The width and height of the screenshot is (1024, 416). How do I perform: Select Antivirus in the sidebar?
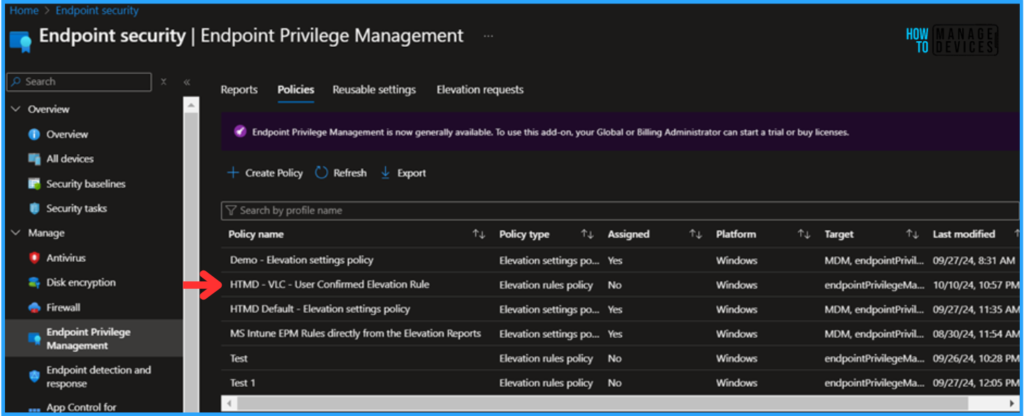point(66,258)
